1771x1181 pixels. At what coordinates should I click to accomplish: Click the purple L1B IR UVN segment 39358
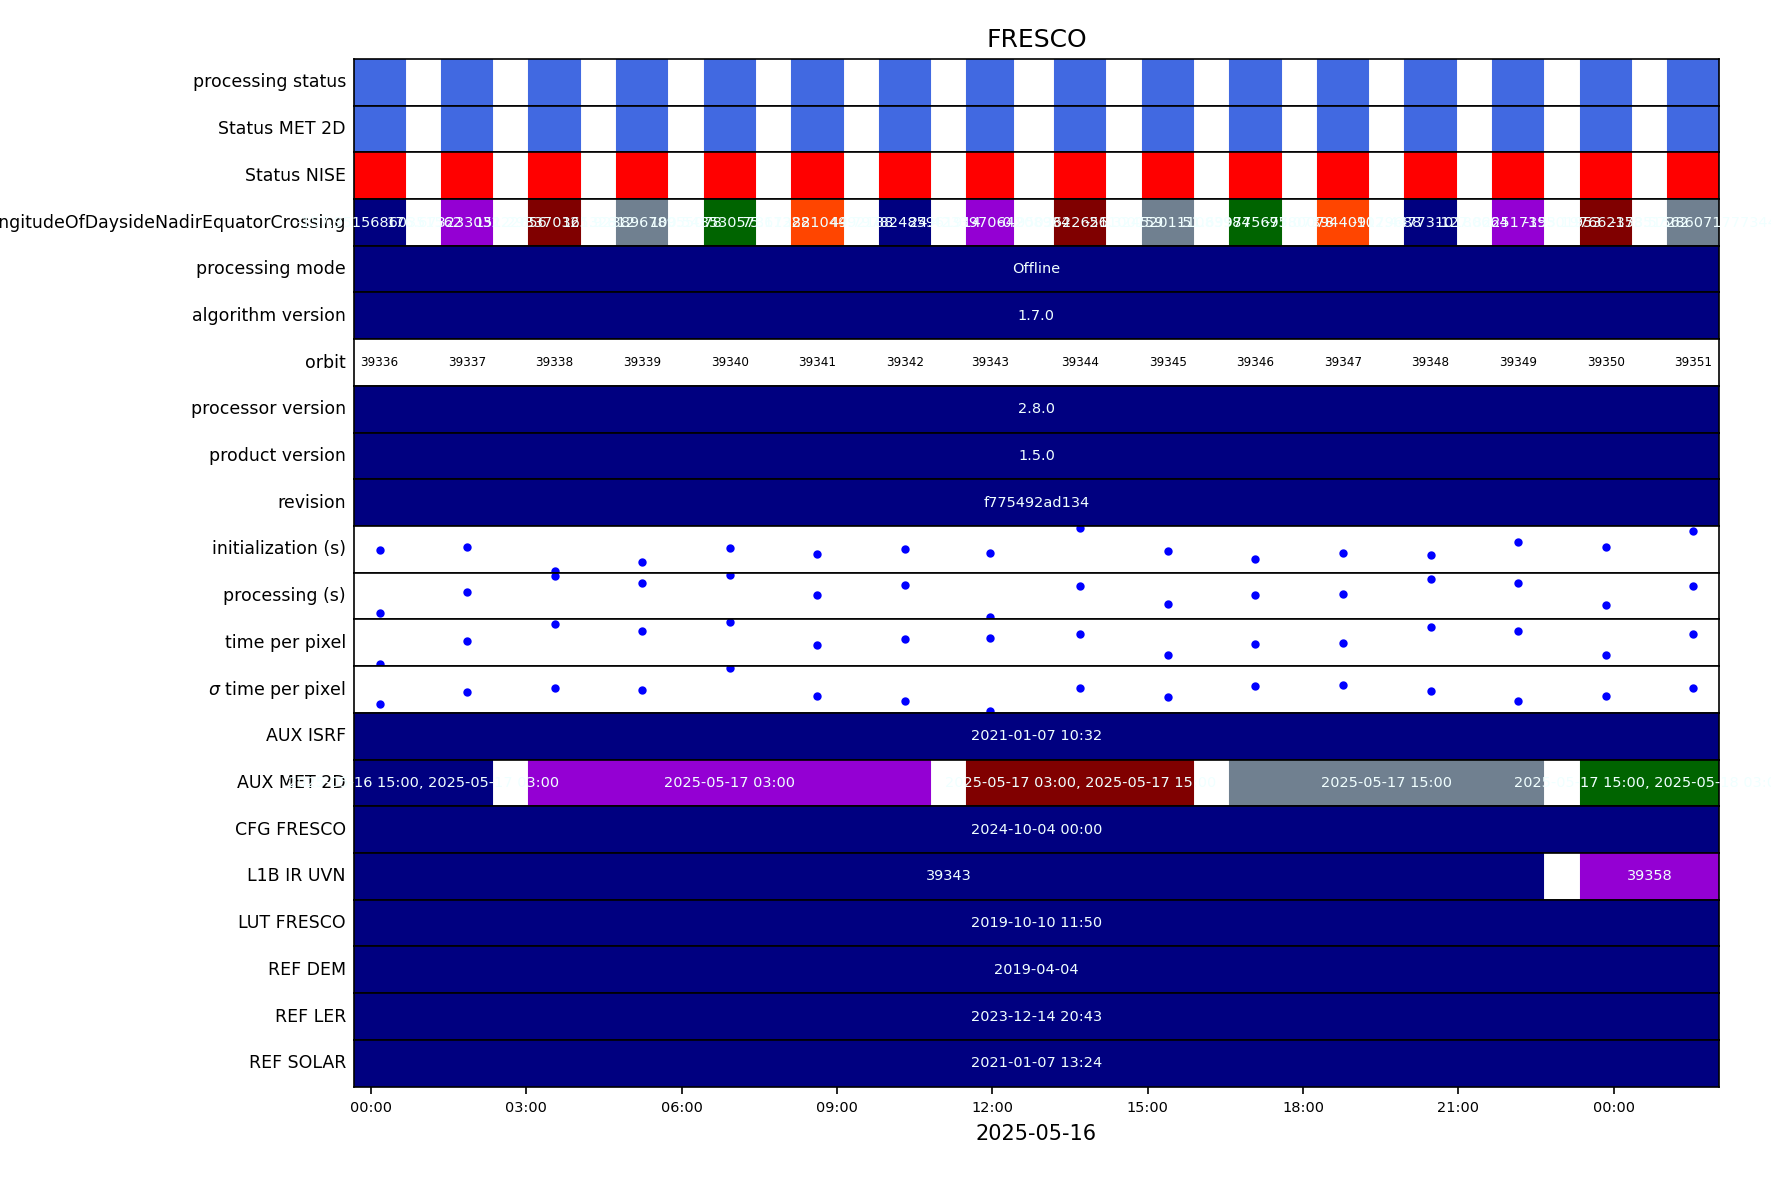[1649, 875]
